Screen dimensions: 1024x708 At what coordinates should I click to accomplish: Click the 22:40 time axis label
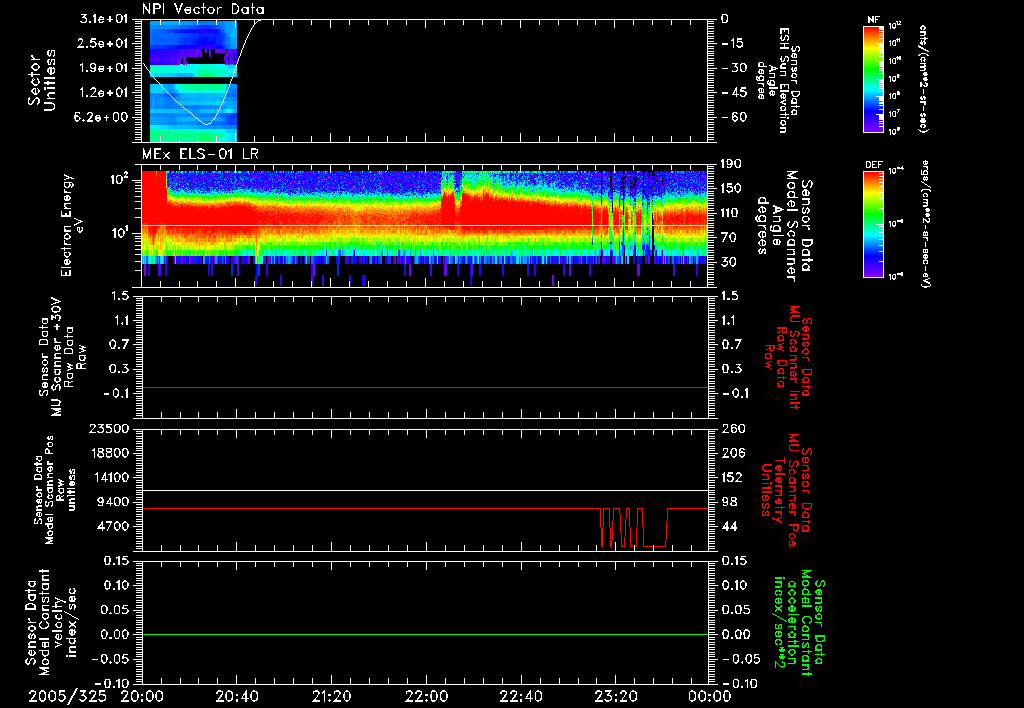tap(520, 696)
